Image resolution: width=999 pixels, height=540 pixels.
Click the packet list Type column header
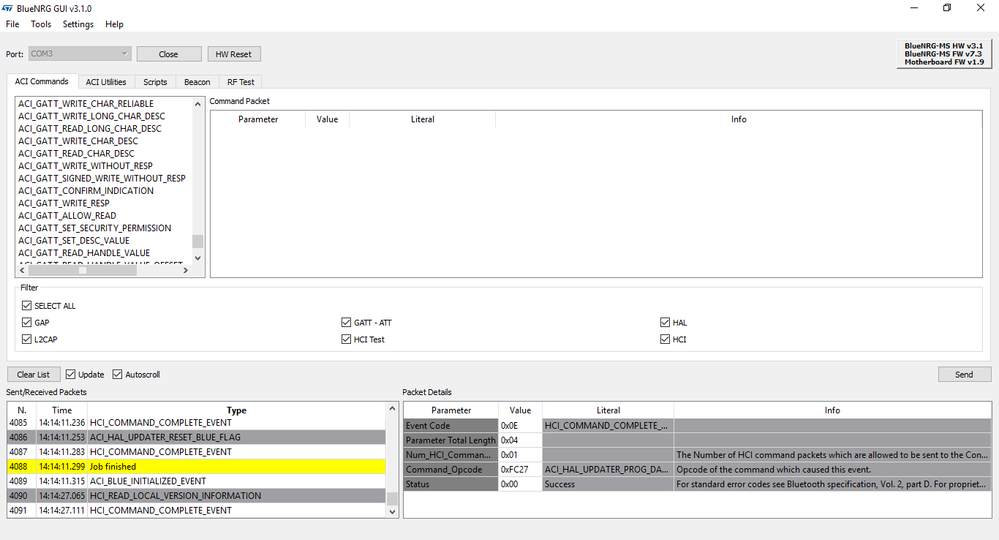pos(236,410)
